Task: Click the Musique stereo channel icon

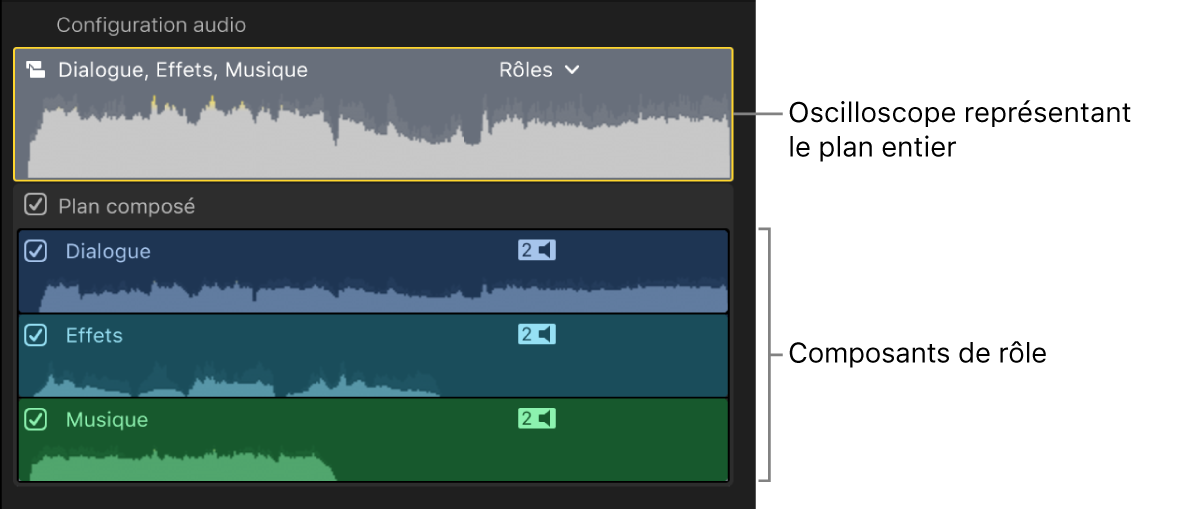Action: pyautogui.click(x=536, y=418)
